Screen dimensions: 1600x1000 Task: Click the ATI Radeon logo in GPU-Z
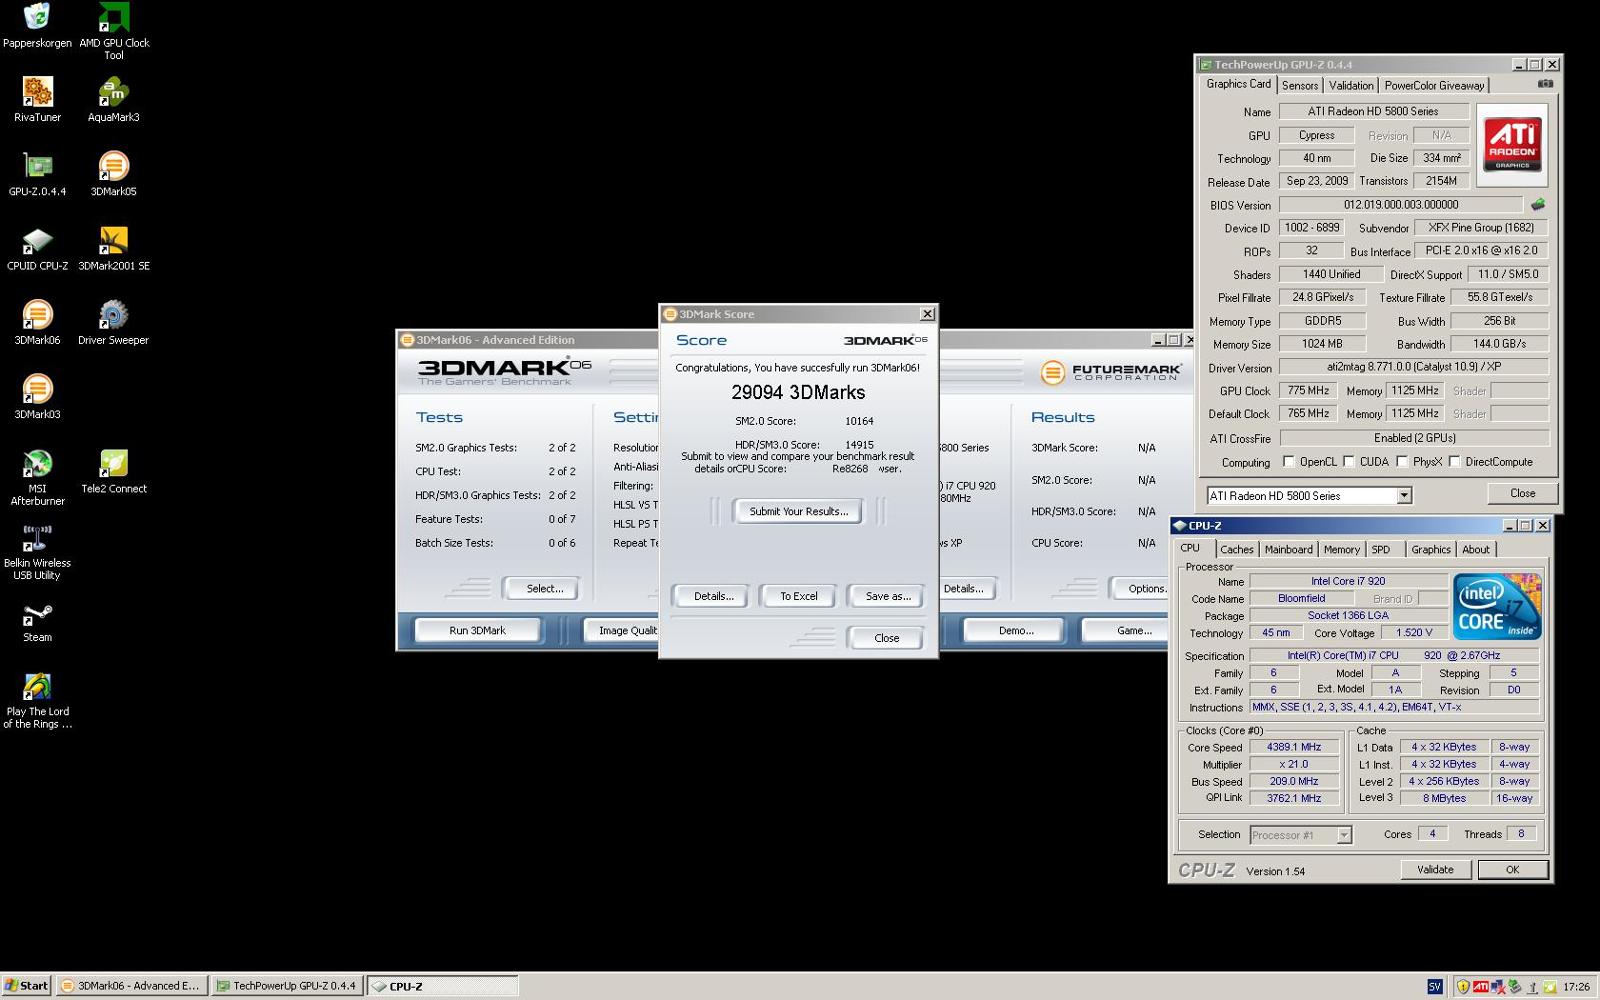(1512, 145)
